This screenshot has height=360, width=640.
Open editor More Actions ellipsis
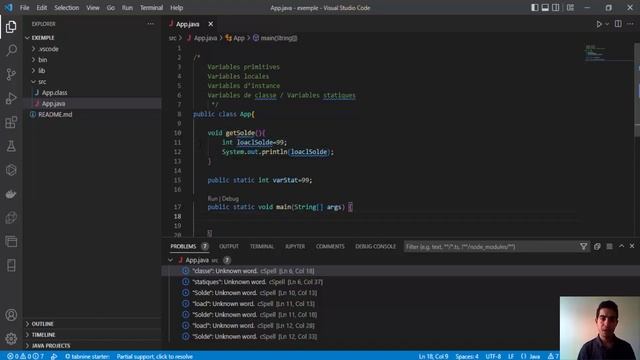[630, 24]
